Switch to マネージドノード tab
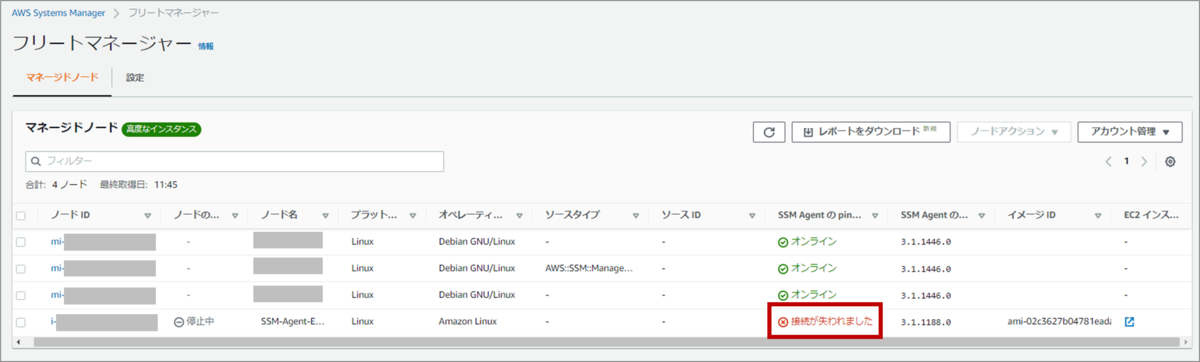The height and width of the screenshot is (362, 1200). [62, 77]
